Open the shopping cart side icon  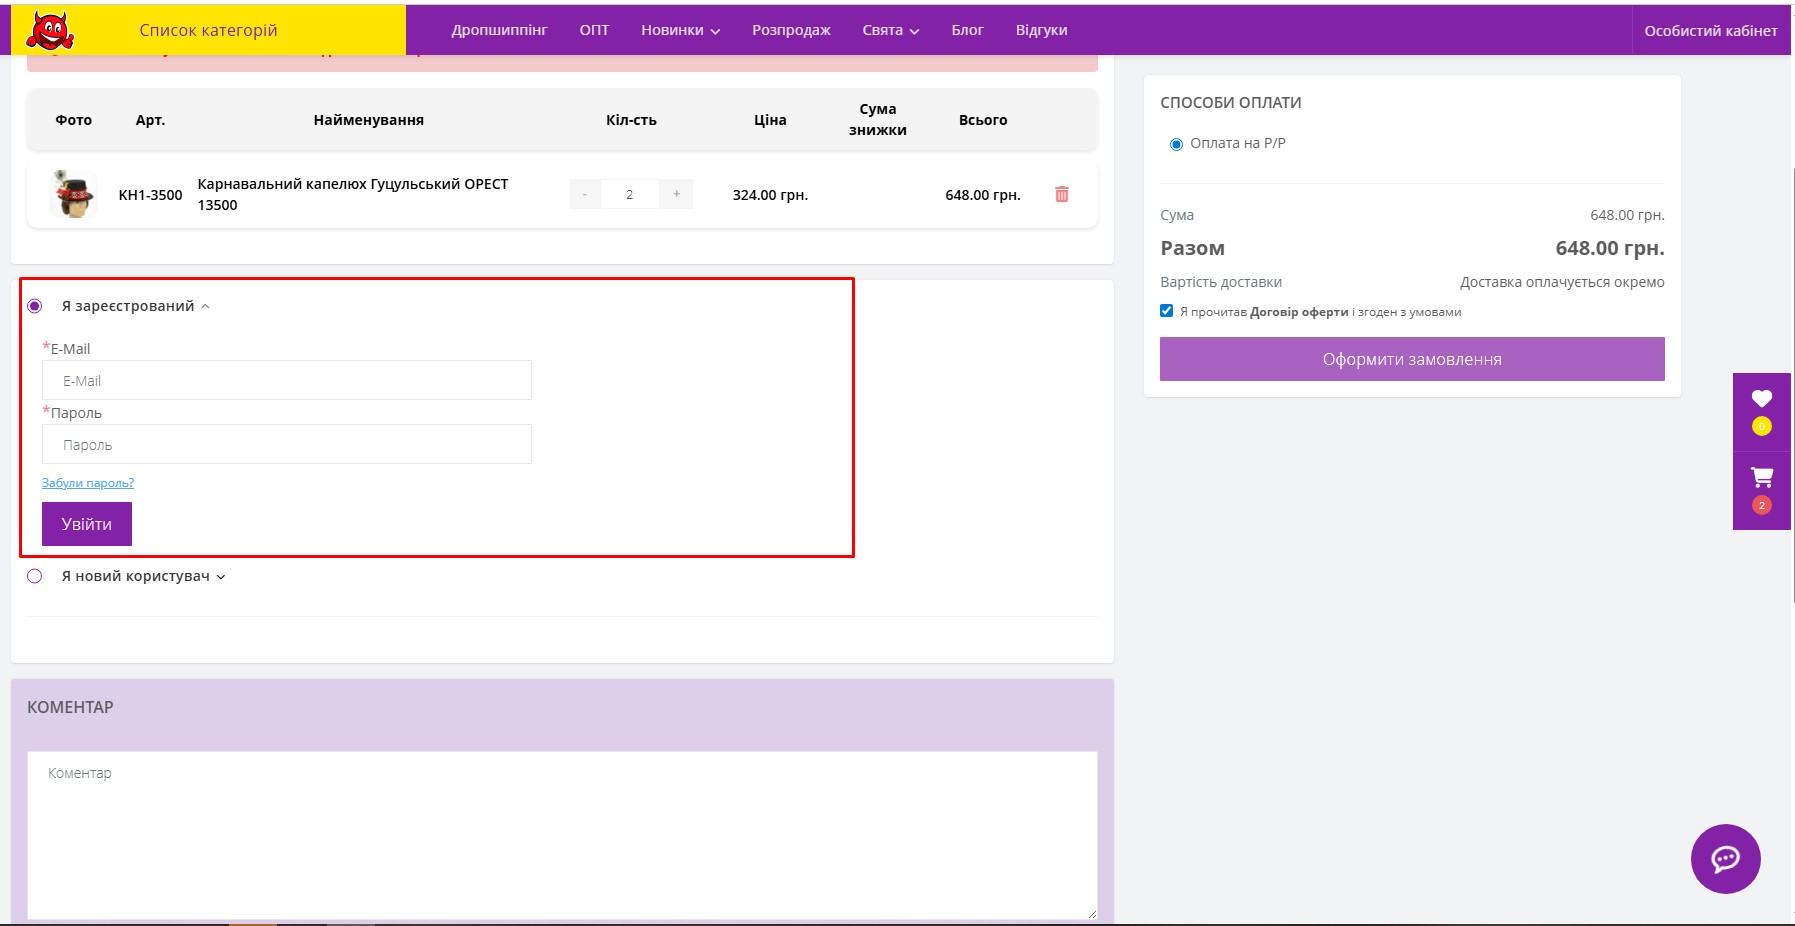[1761, 478]
